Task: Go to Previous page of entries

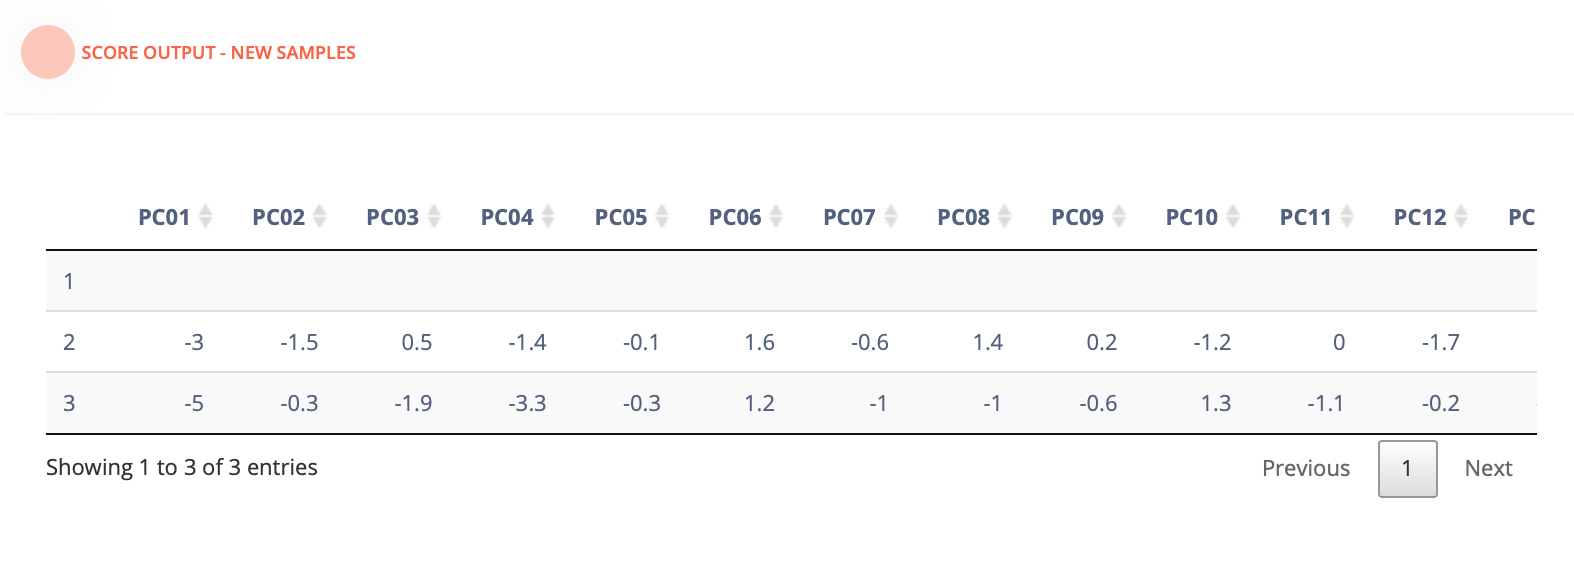Action: tap(1305, 468)
